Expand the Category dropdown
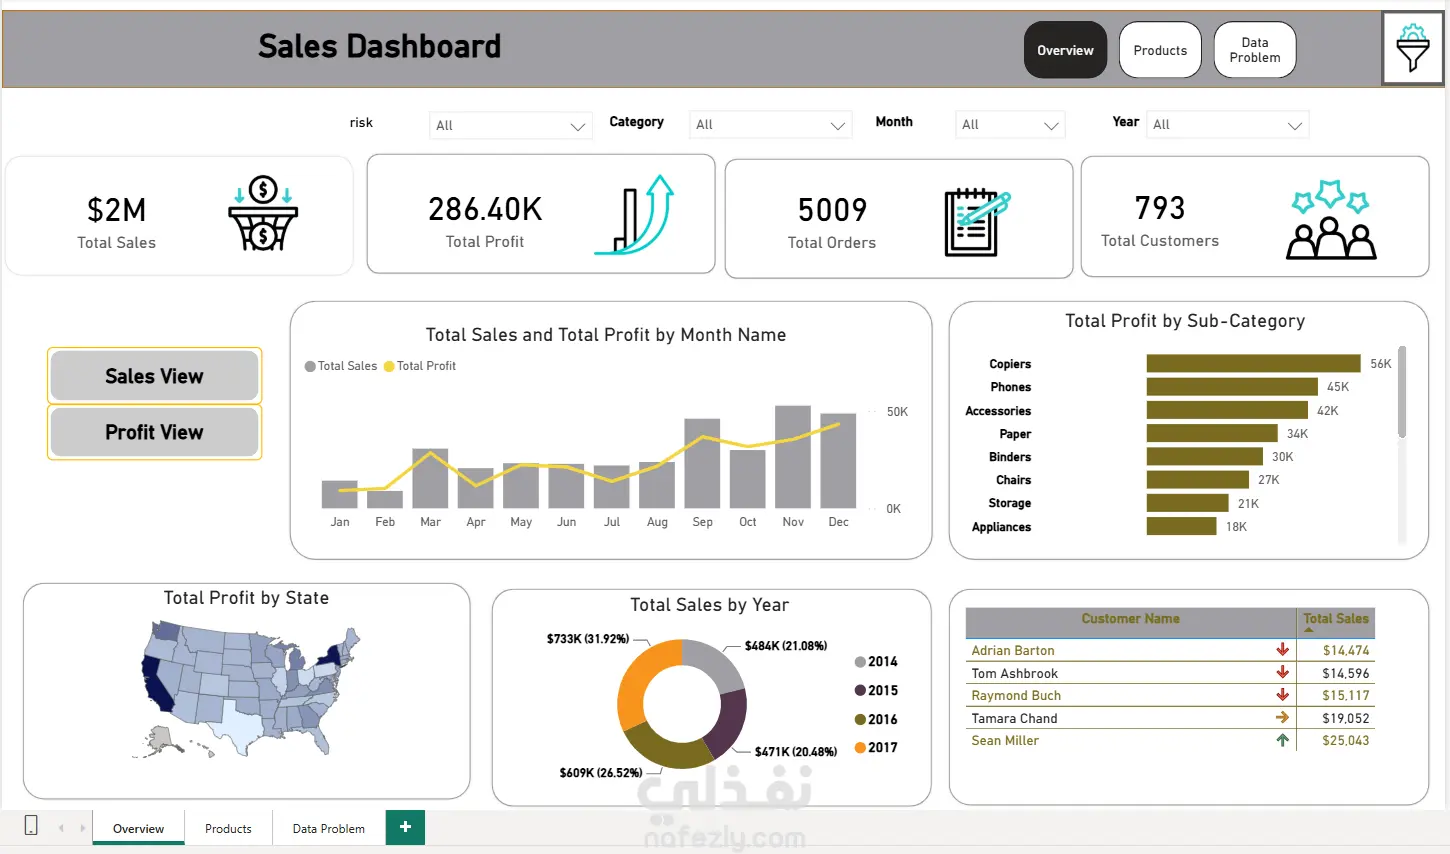The height and width of the screenshot is (854, 1450). tap(770, 124)
